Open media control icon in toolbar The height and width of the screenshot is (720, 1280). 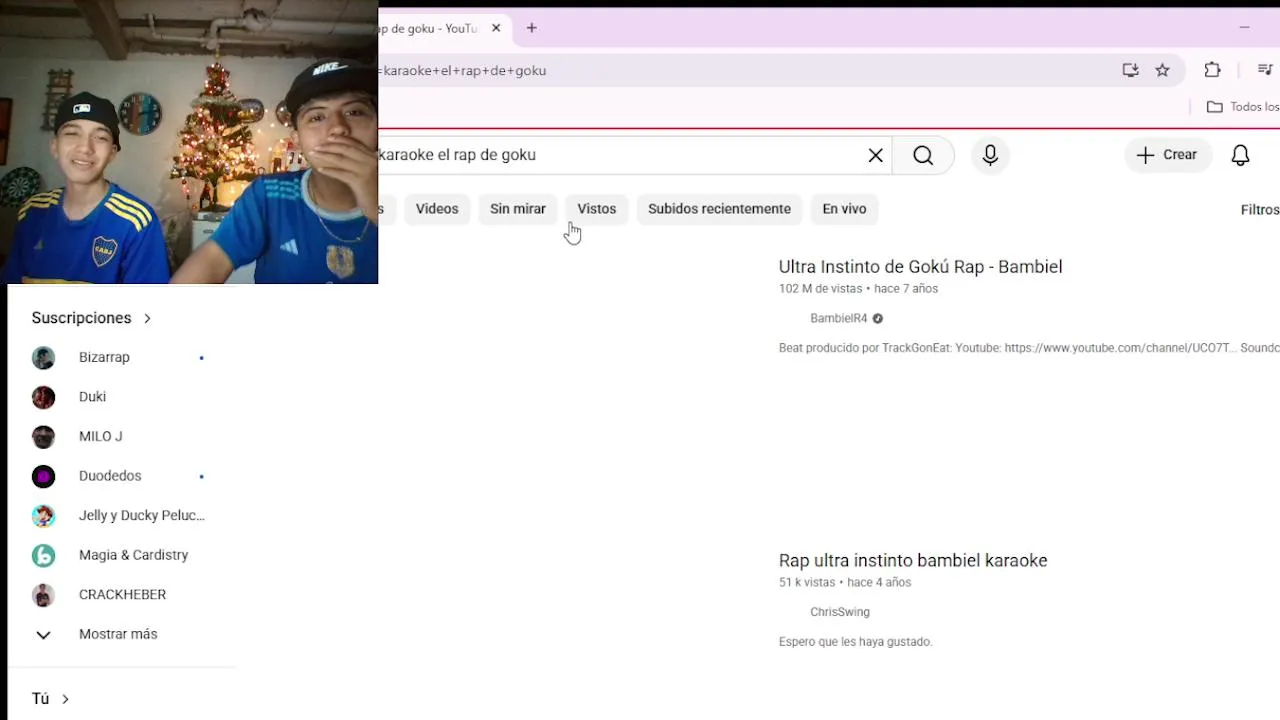pyautogui.click(x=1265, y=70)
